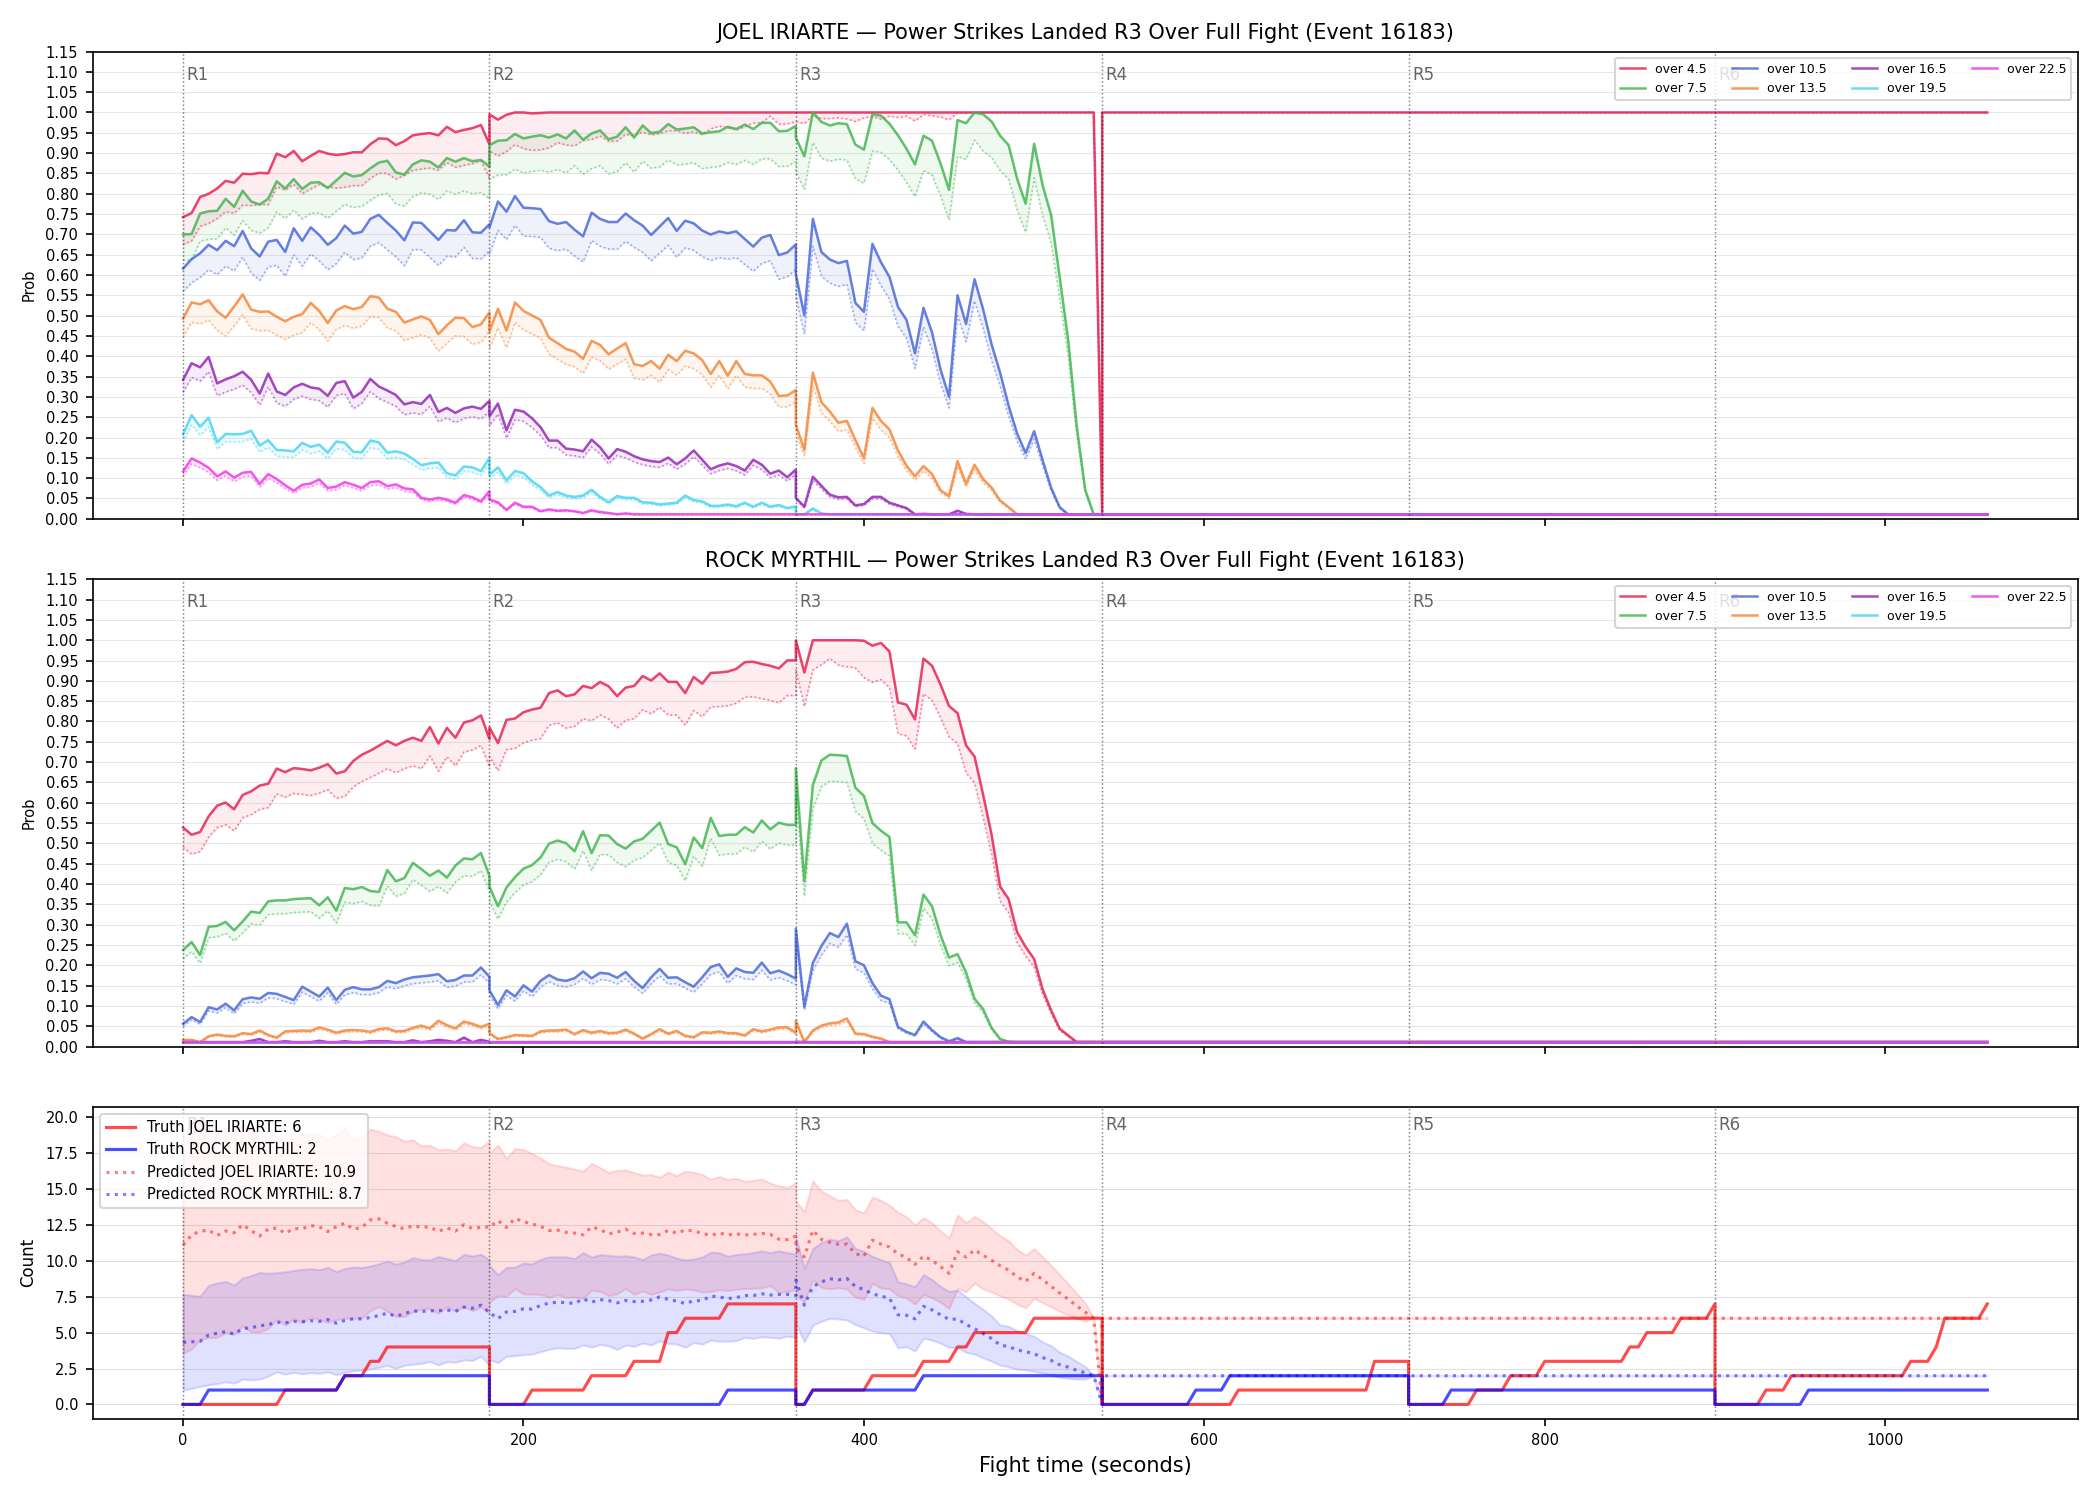2100x1500 pixels.
Task: Click the 'Count' y-axis label
Action: [x=27, y=1263]
